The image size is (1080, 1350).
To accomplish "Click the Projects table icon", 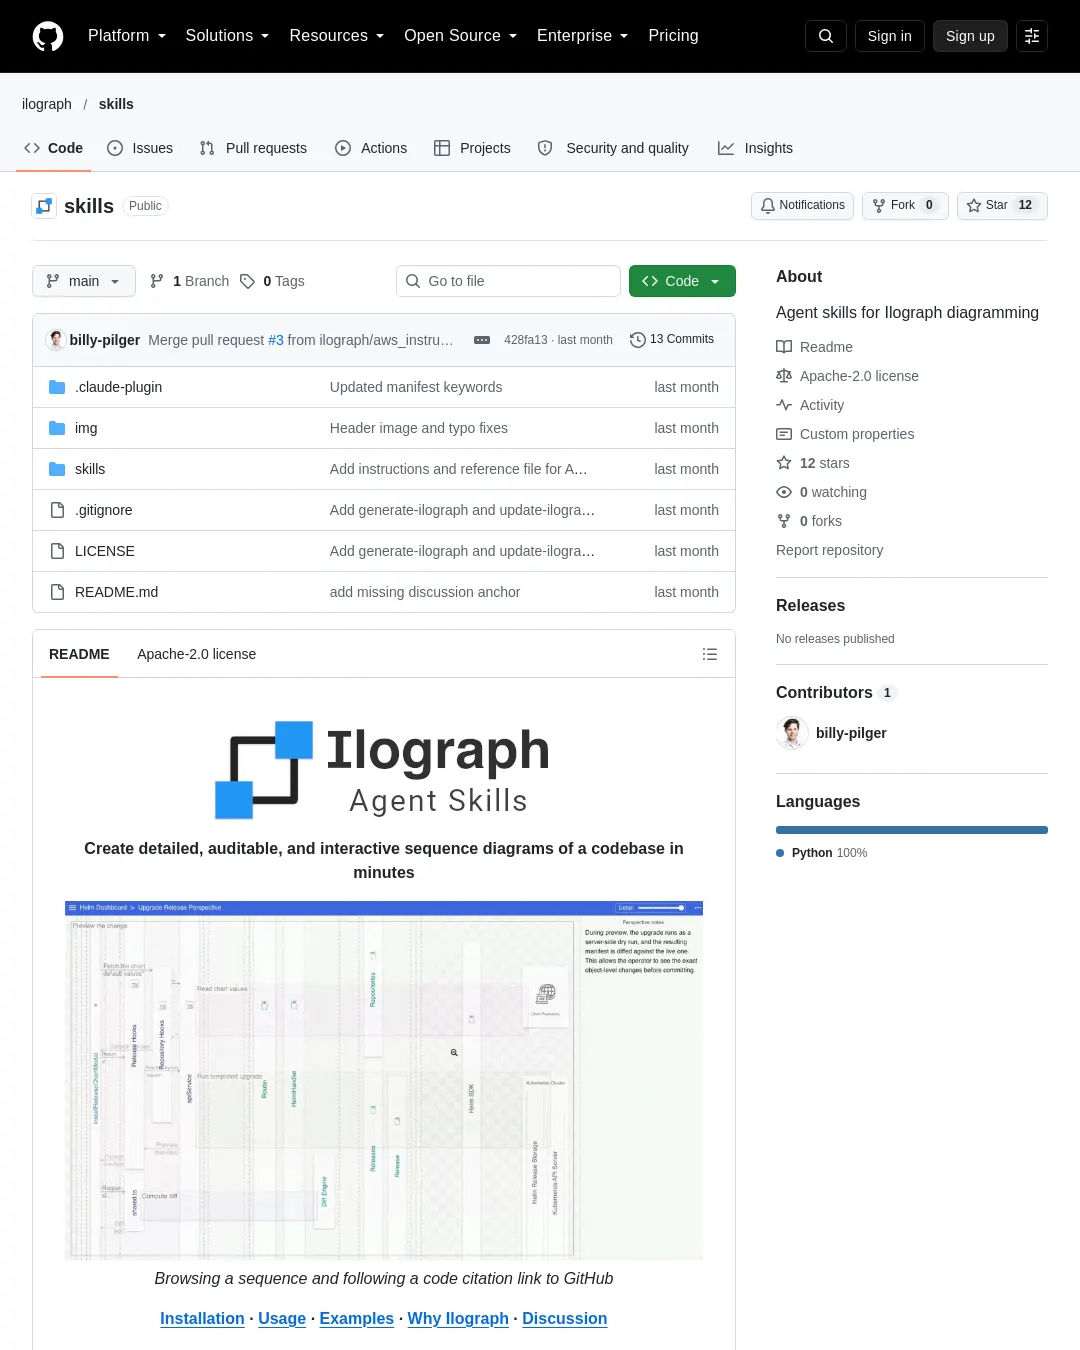I will pos(442,148).
